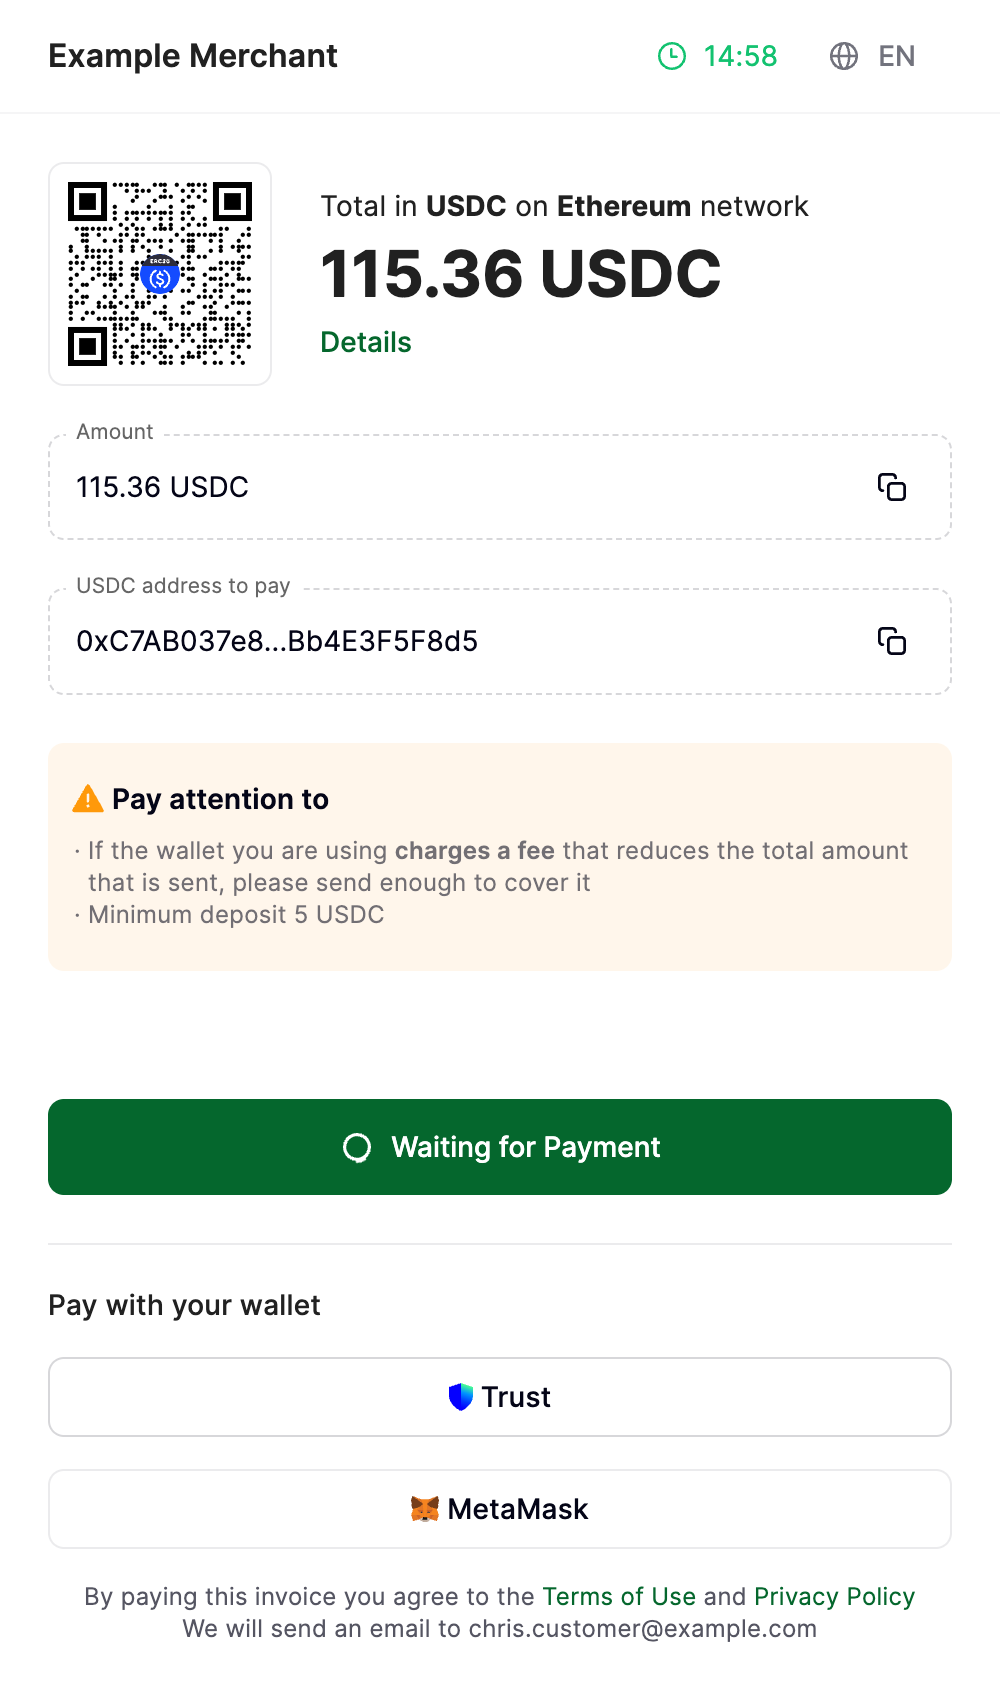Click the USDC logo inside QR code
Screen dimensions: 1000x1700
pos(160,275)
